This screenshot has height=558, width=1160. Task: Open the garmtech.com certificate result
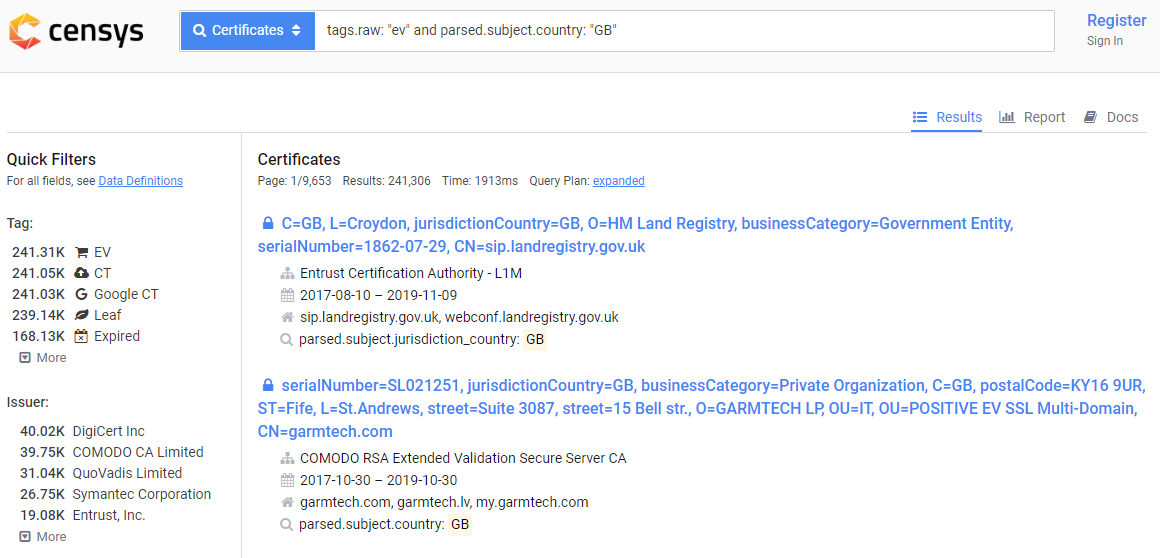pyautogui.click(x=703, y=409)
